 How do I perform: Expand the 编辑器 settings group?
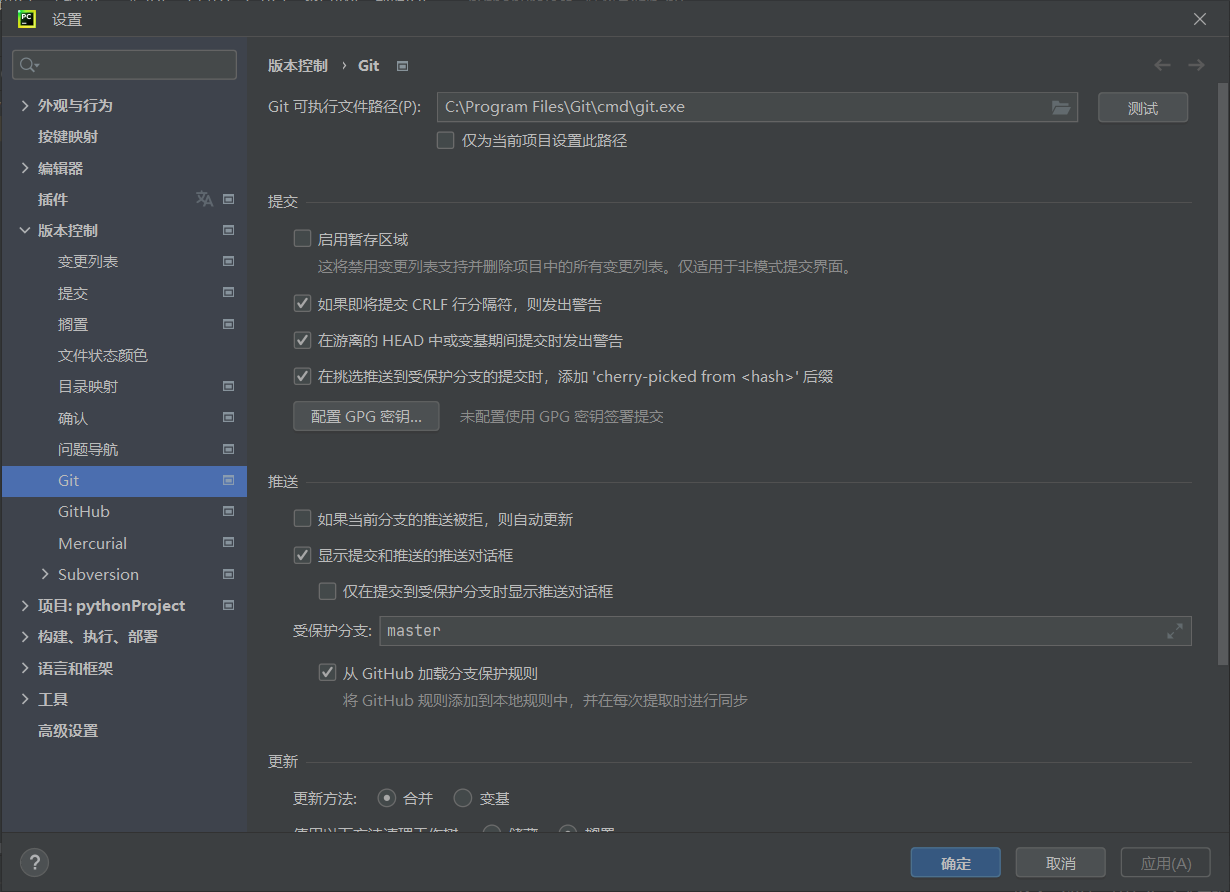point(25,168)
